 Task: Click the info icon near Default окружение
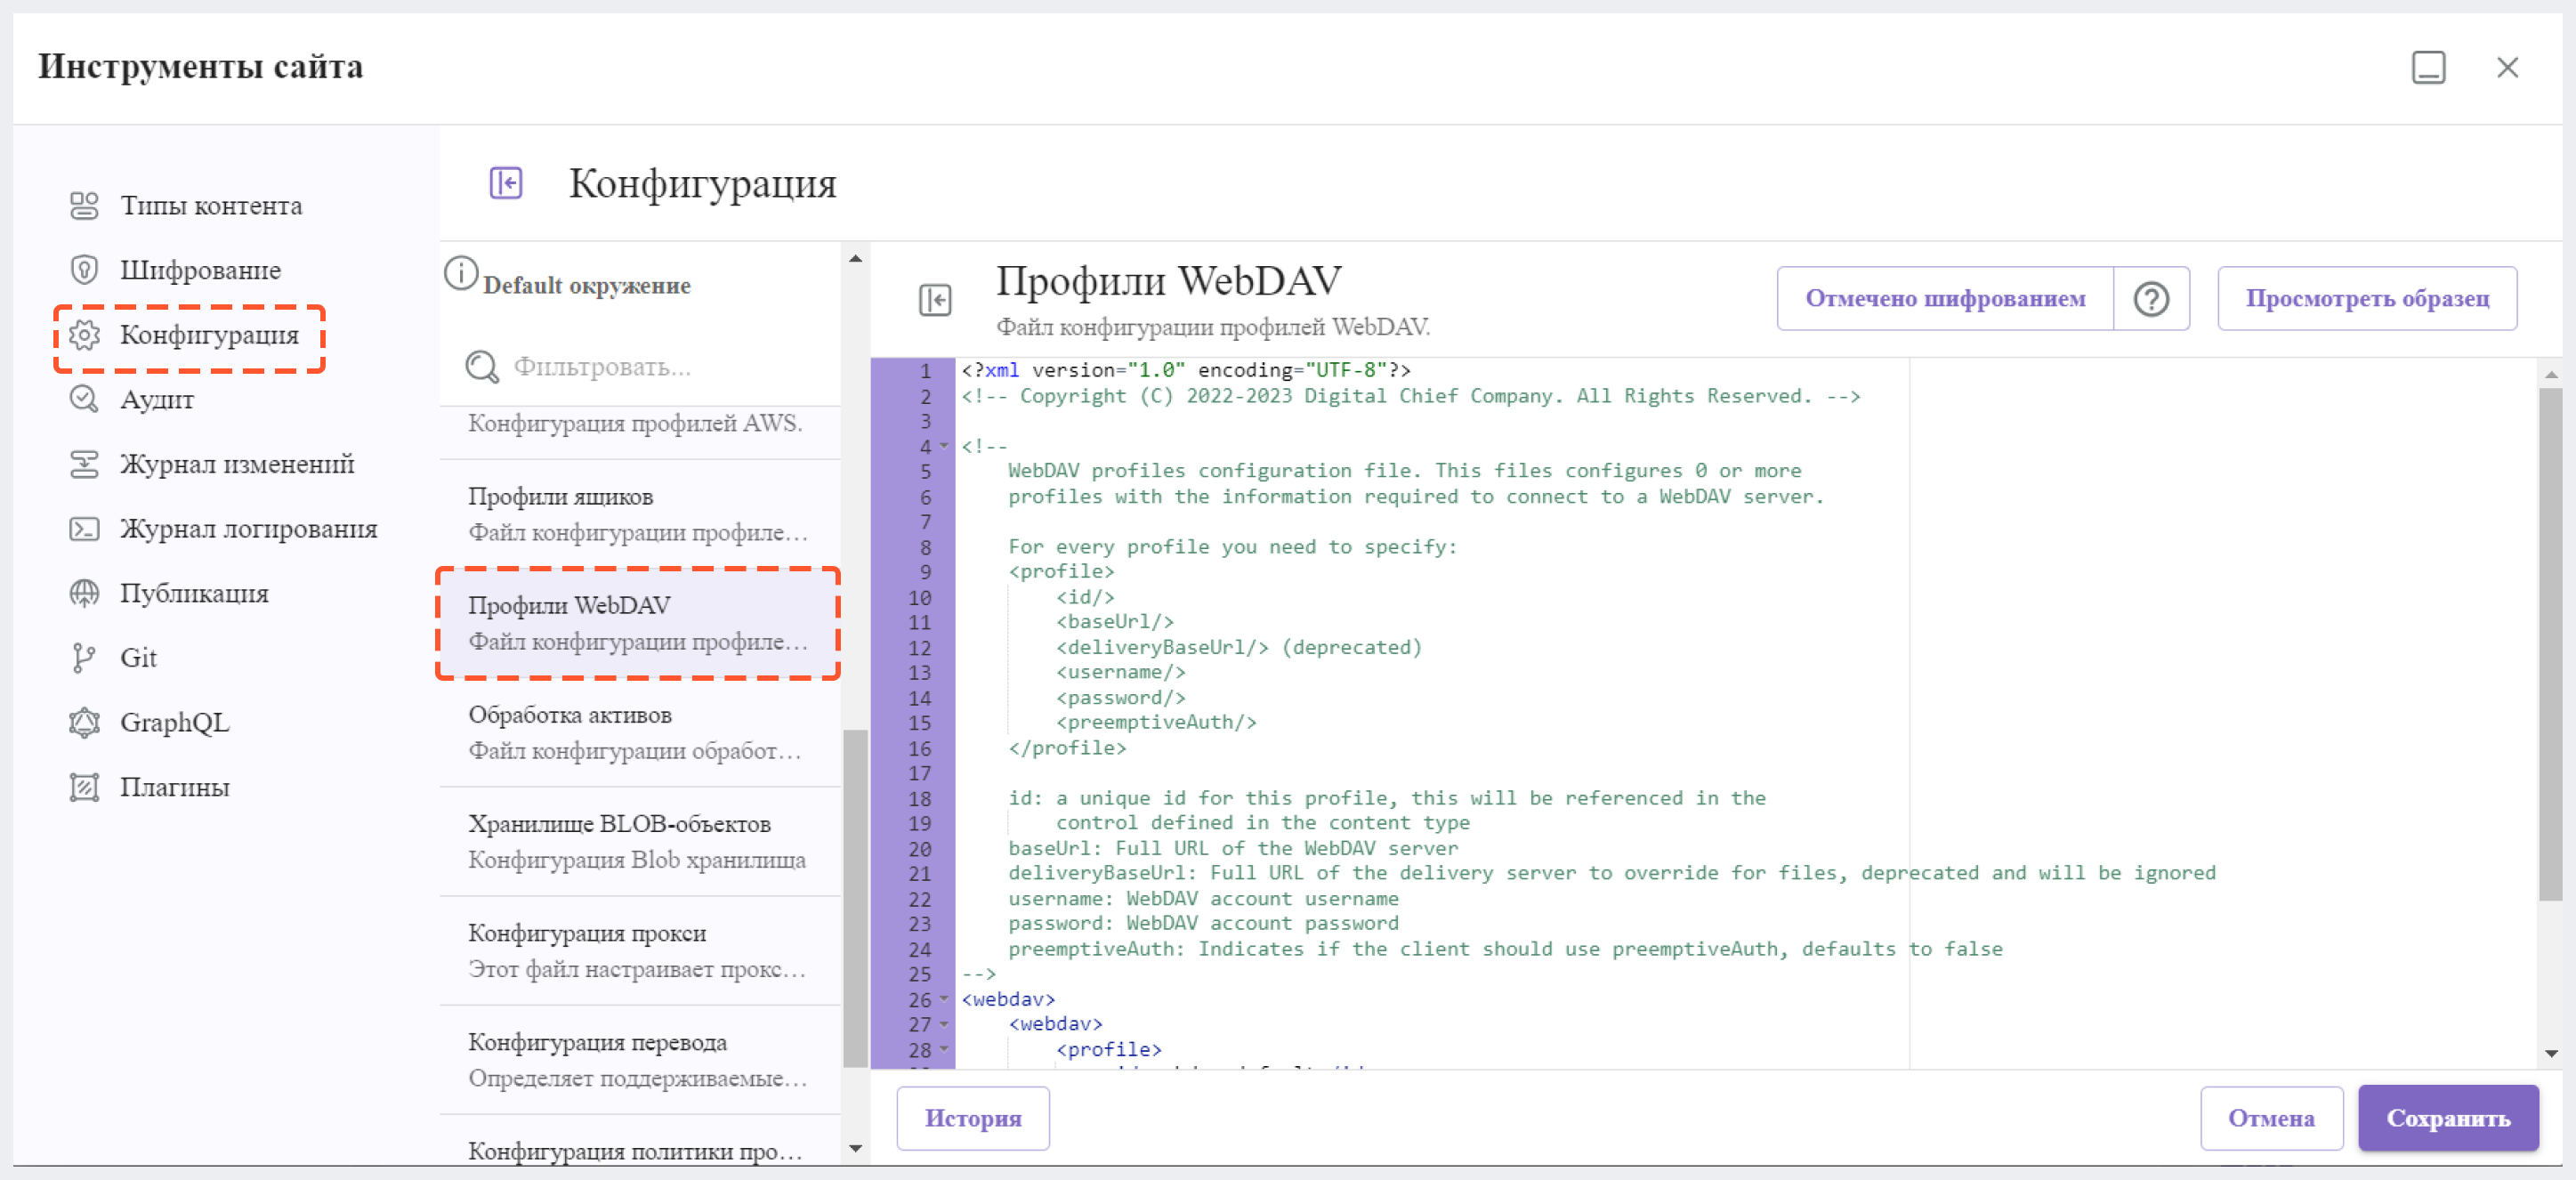tap(461, 273)
